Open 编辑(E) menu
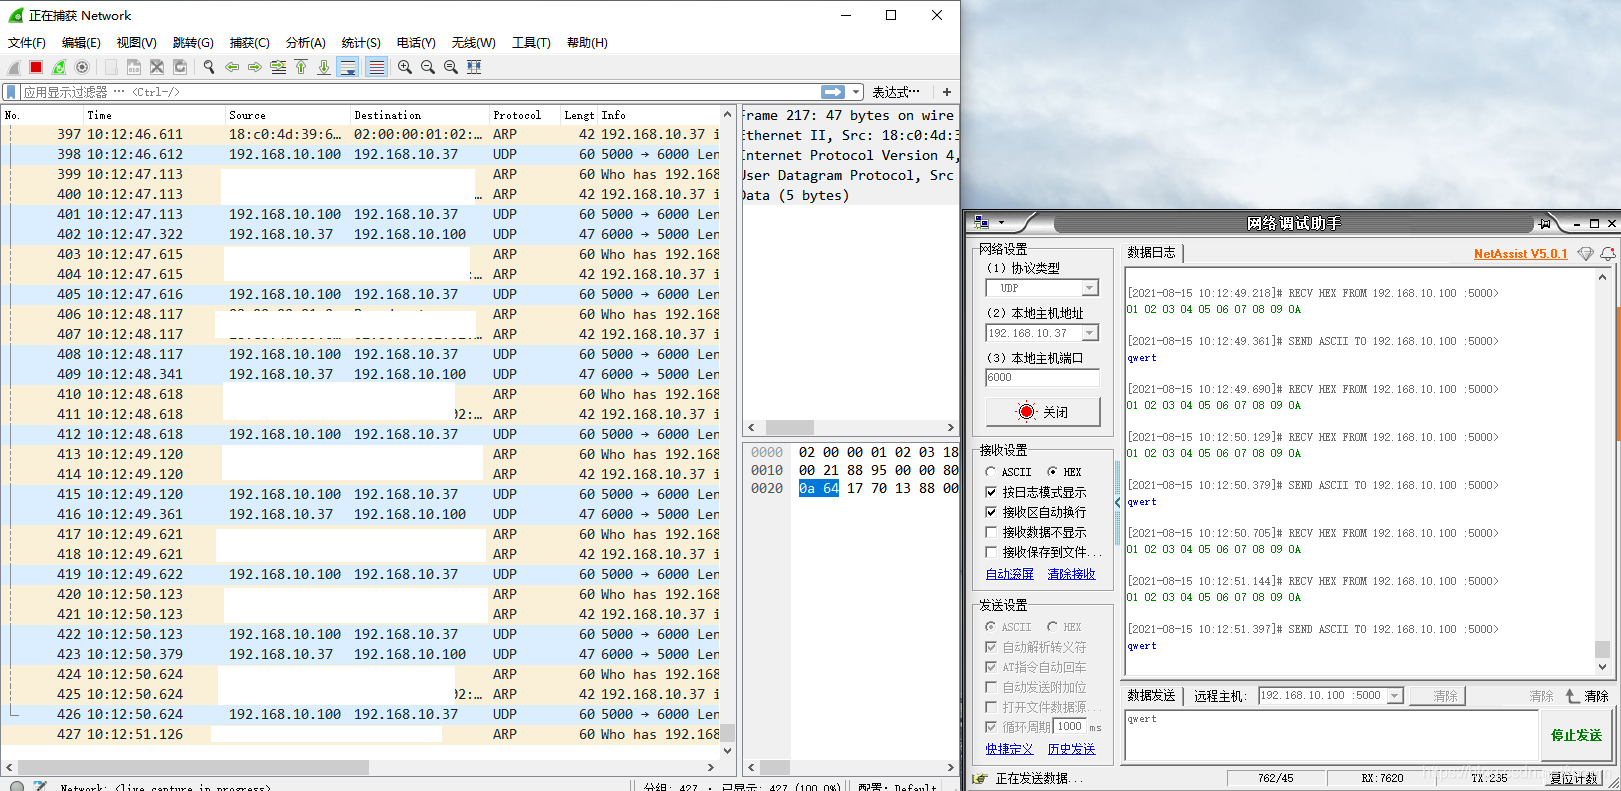 point(81,43)
